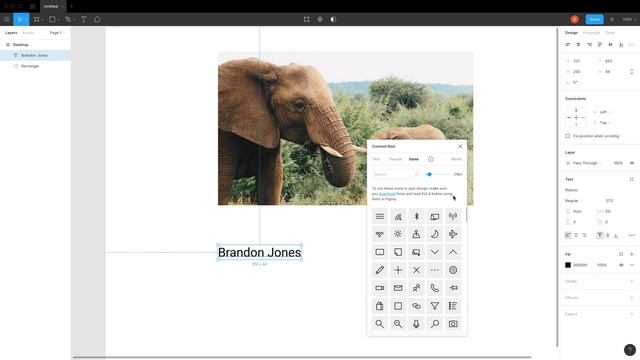This screenshot has width=640, height=360.
Task: Enable Fix position when scrolling checkbox
Action: coord(567,136)
